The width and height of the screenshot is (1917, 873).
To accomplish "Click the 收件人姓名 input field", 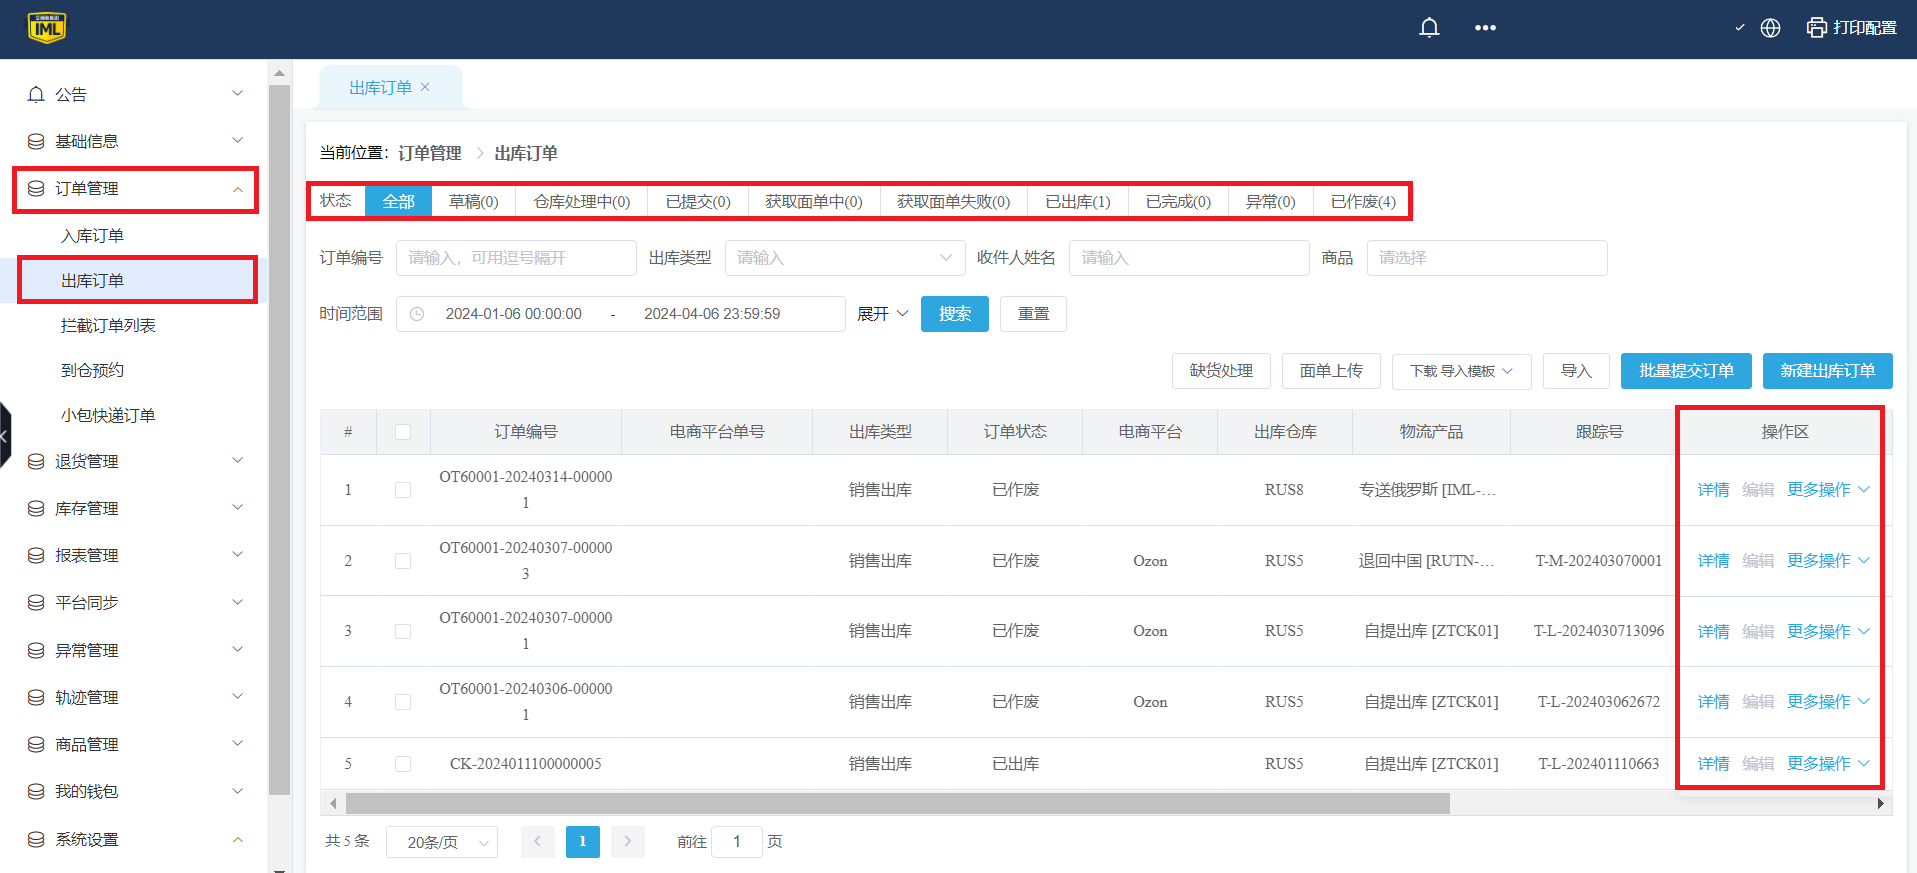I will [x=1189, y=258].
